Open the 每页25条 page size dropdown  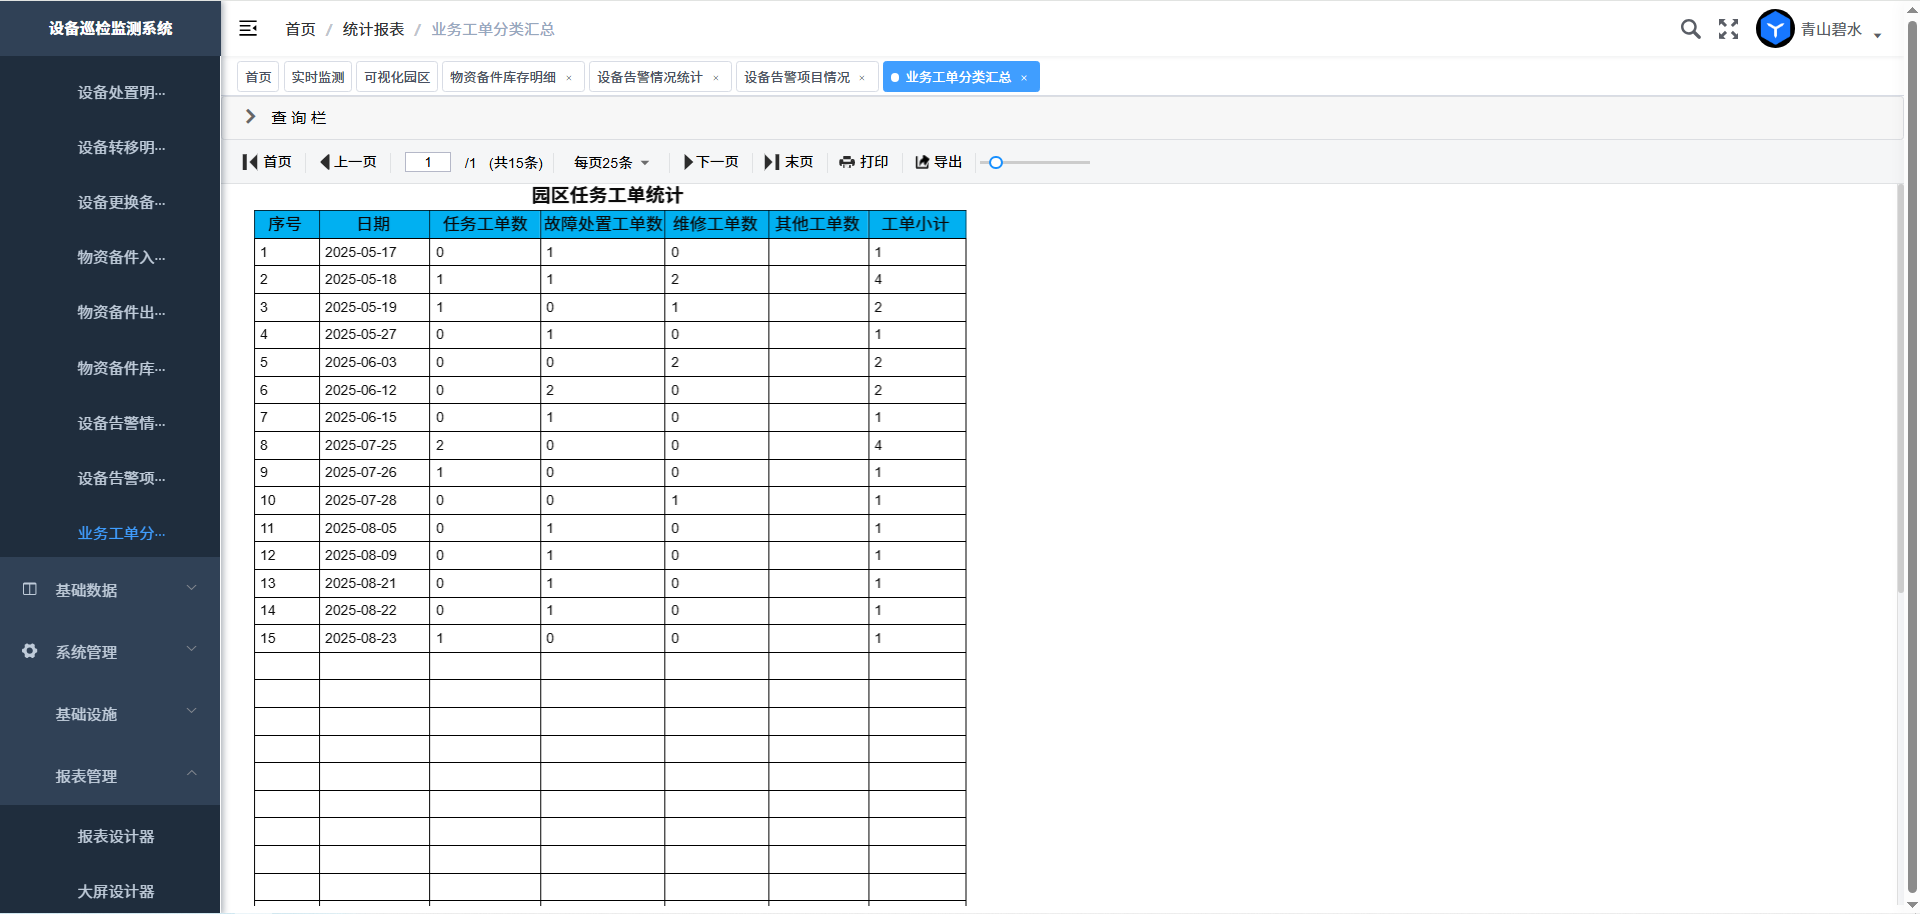point(611,162)
